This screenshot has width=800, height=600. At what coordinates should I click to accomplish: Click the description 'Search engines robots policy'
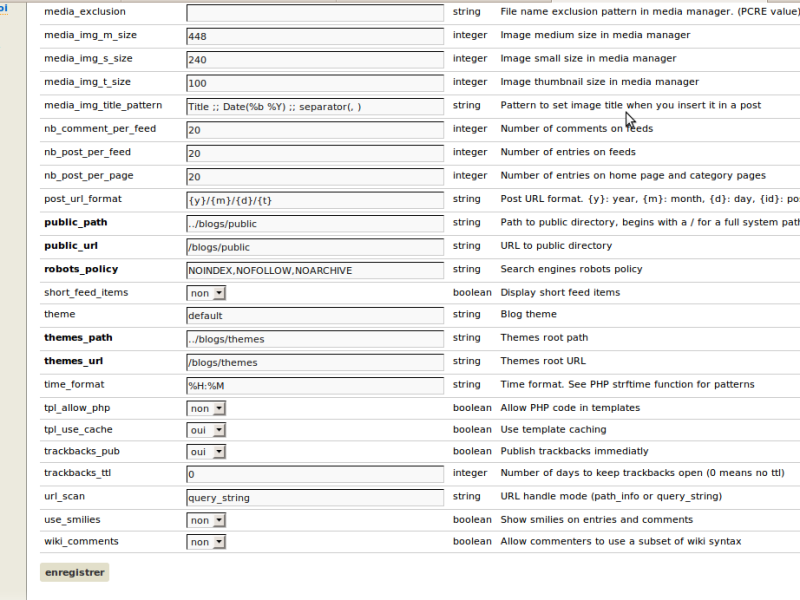pos(571,269)
